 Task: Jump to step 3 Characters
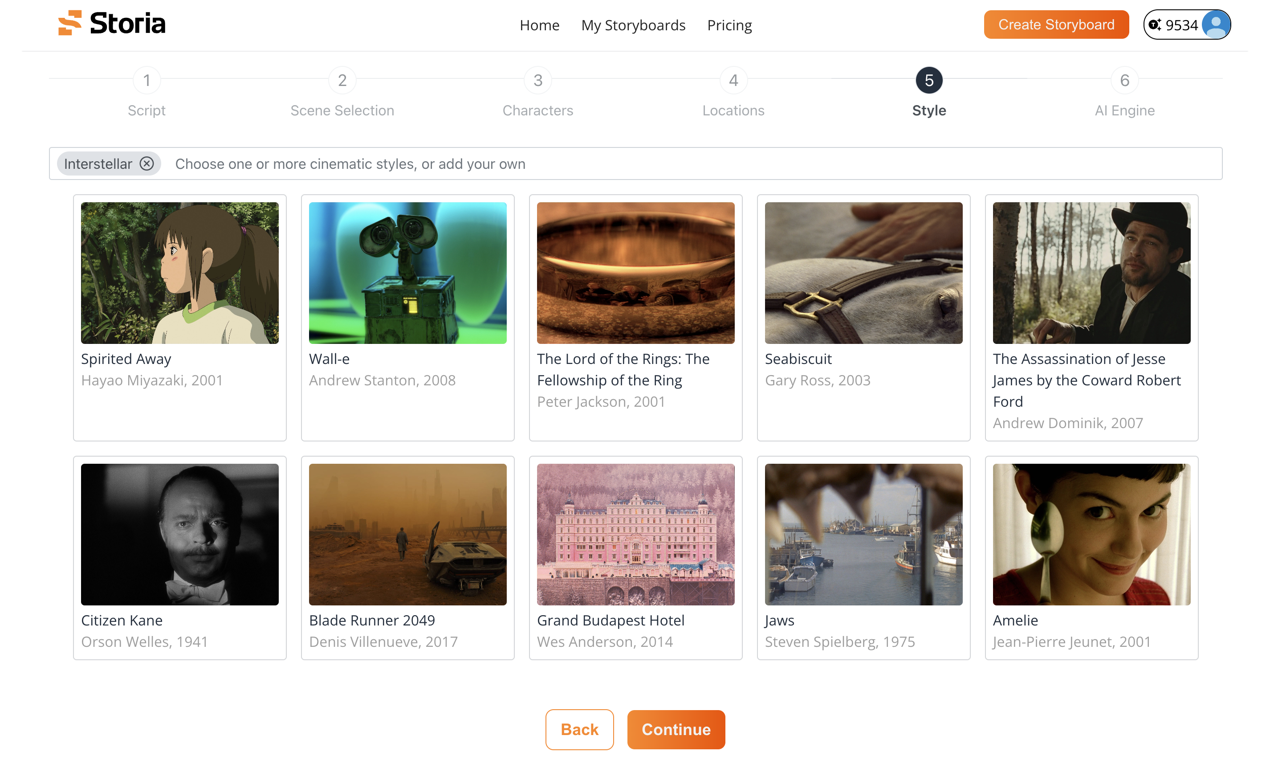pyautogui.click(x=538, y=93)
